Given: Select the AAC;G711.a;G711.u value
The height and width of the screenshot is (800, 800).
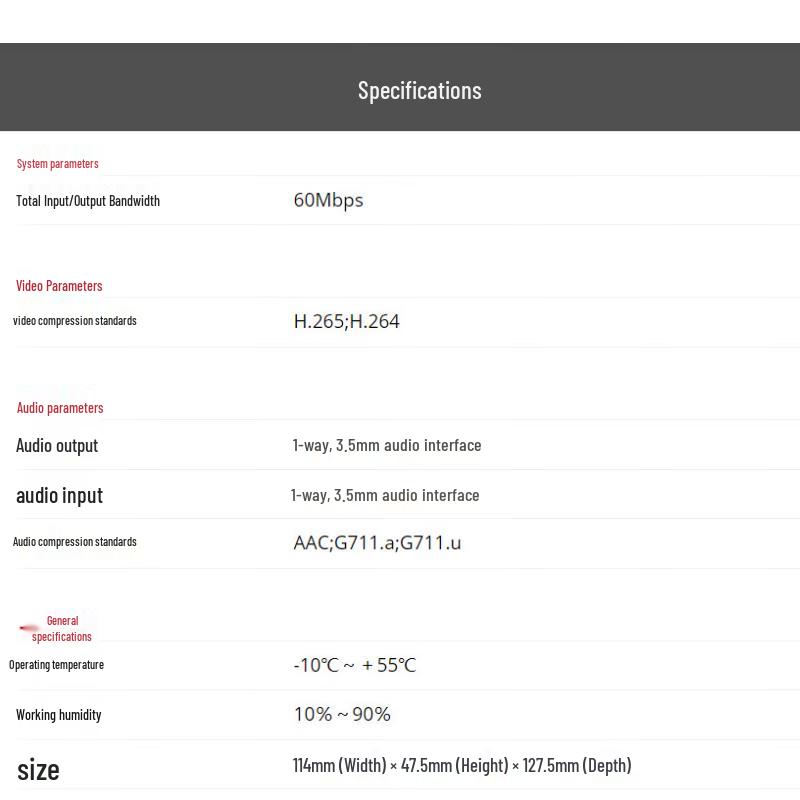Looking at the screenshot, I should (378, 543).
